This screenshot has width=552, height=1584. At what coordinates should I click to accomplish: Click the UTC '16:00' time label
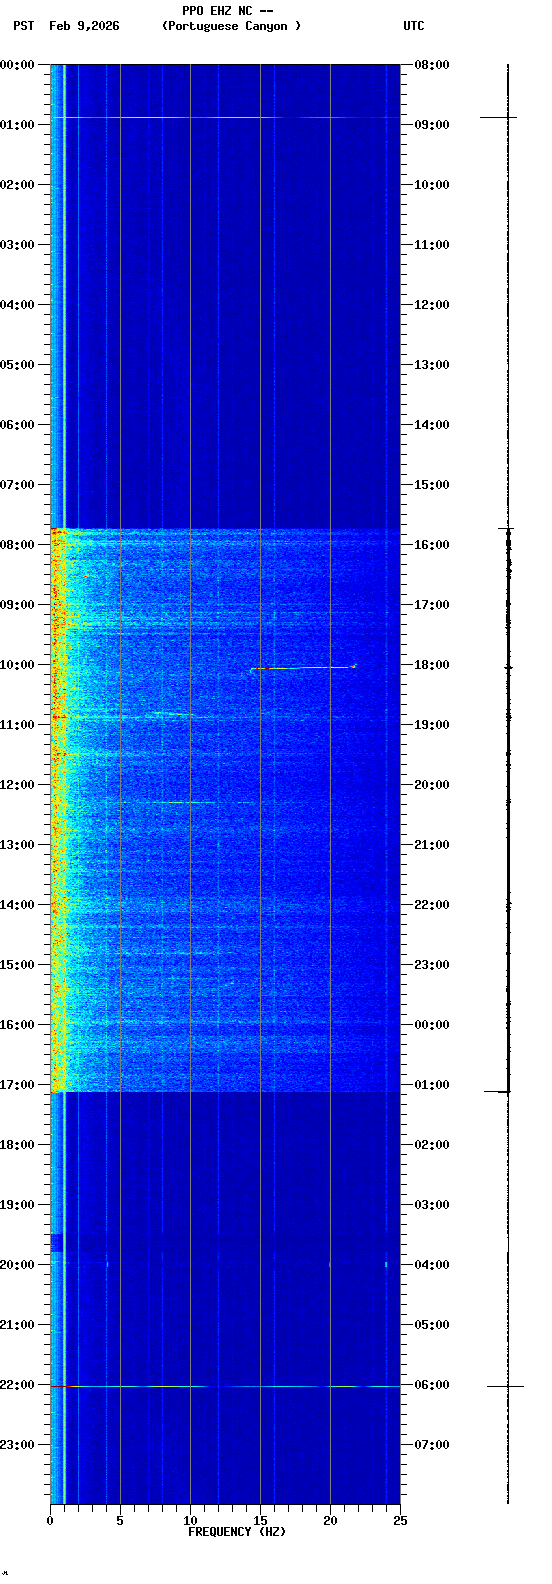pos(432,545)
